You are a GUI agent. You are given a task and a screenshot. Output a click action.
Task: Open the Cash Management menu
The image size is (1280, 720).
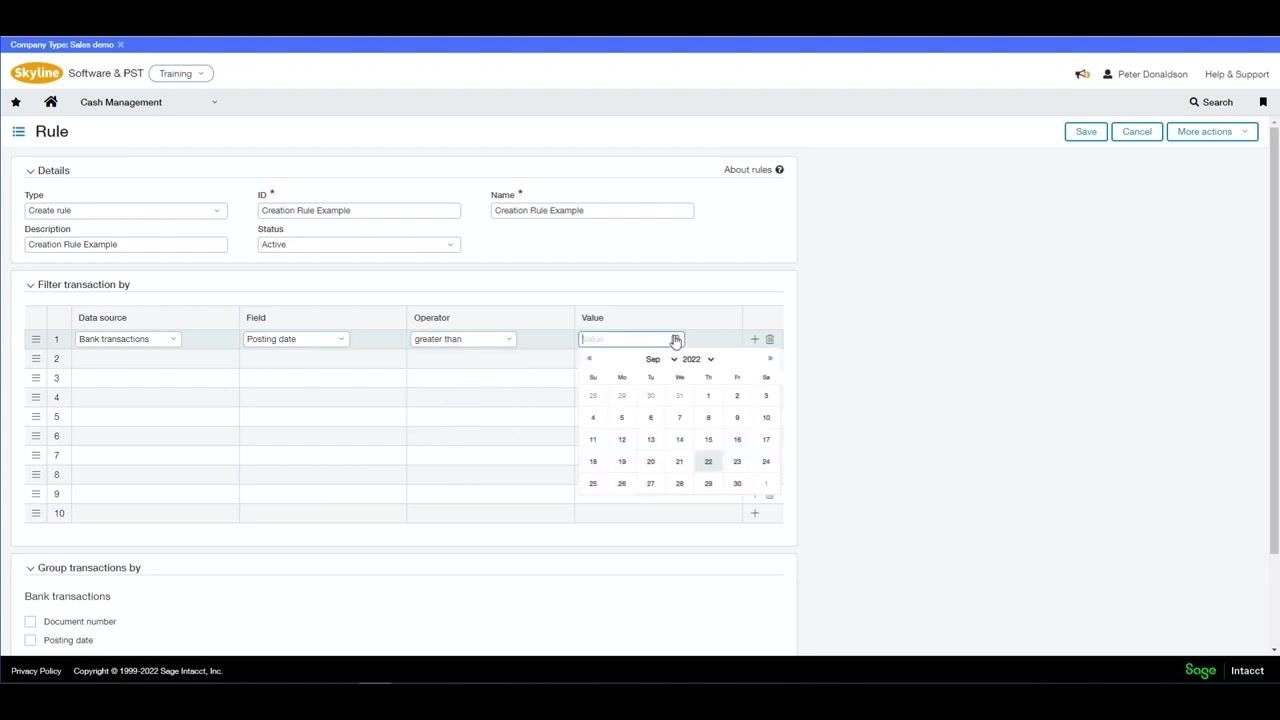149,102
